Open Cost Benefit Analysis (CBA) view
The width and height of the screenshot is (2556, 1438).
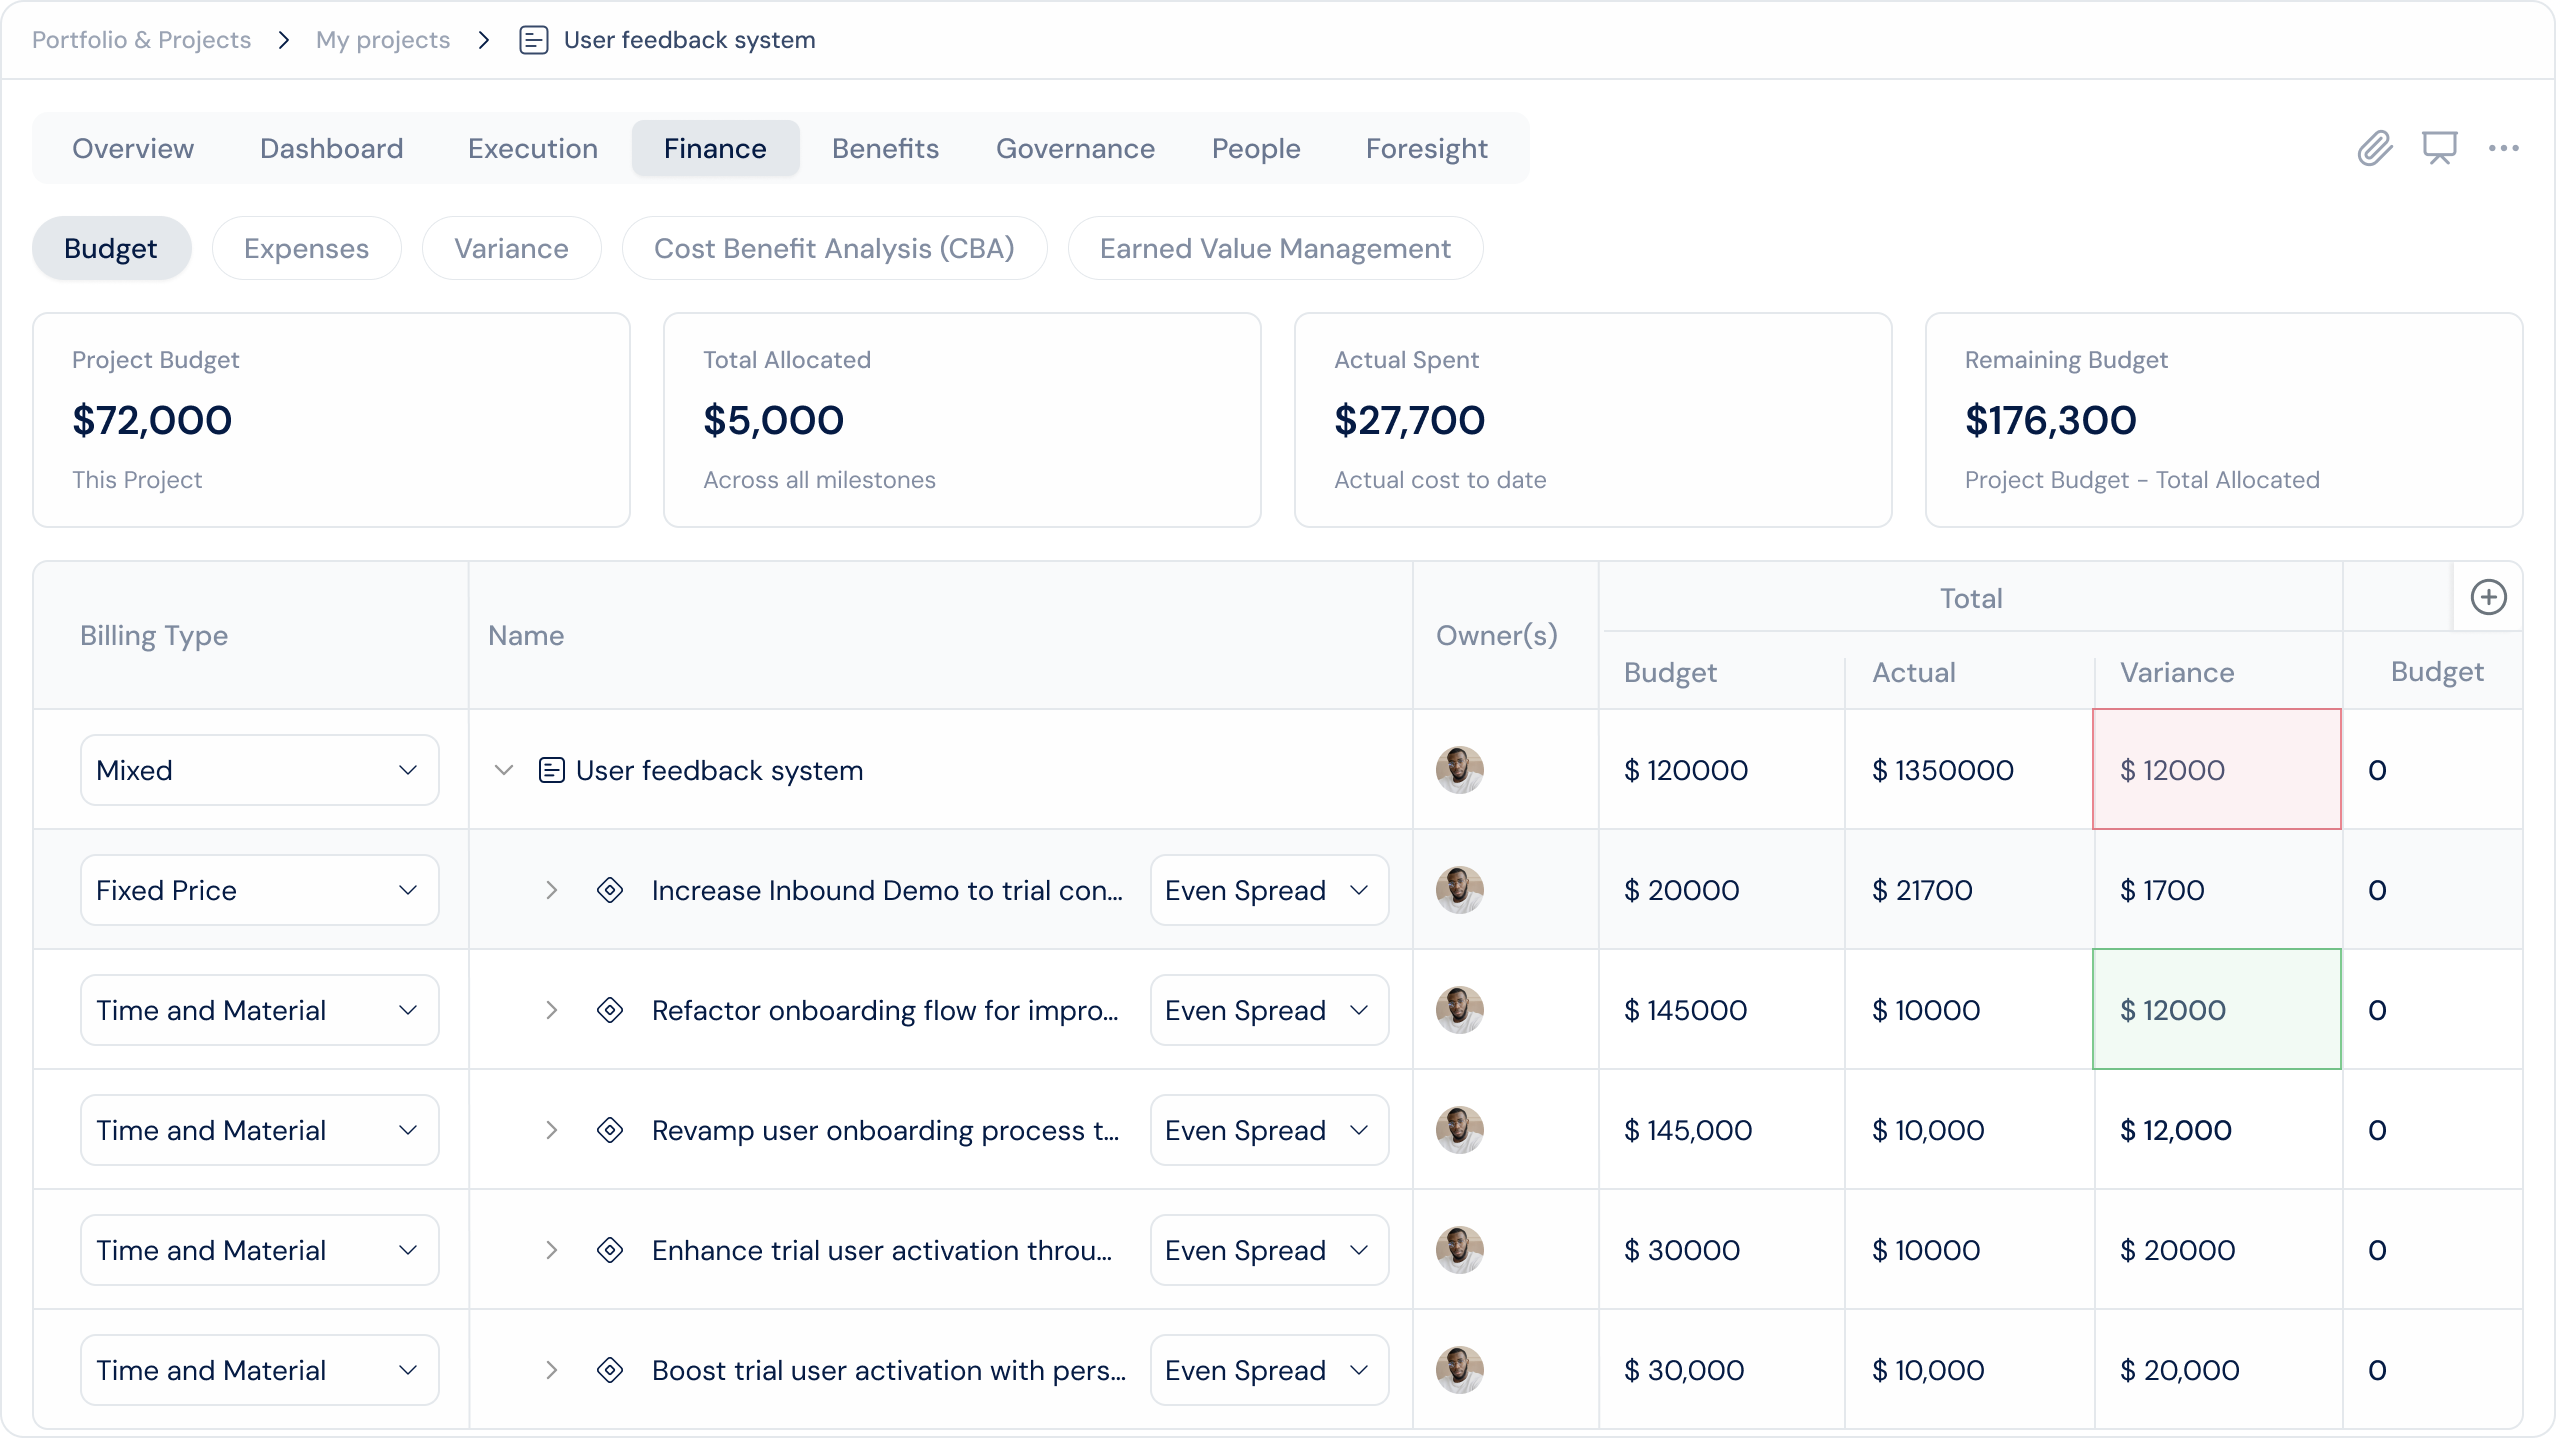point(834,248)
